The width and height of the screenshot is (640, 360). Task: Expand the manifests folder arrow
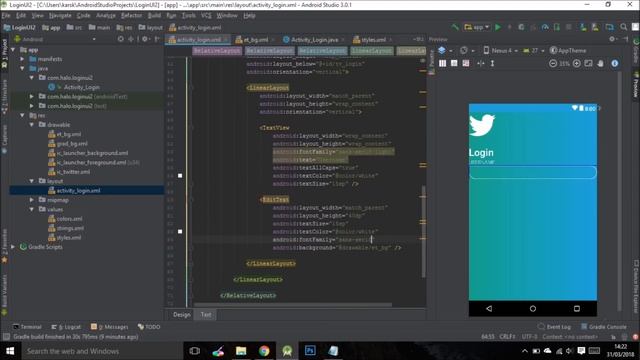22,59
